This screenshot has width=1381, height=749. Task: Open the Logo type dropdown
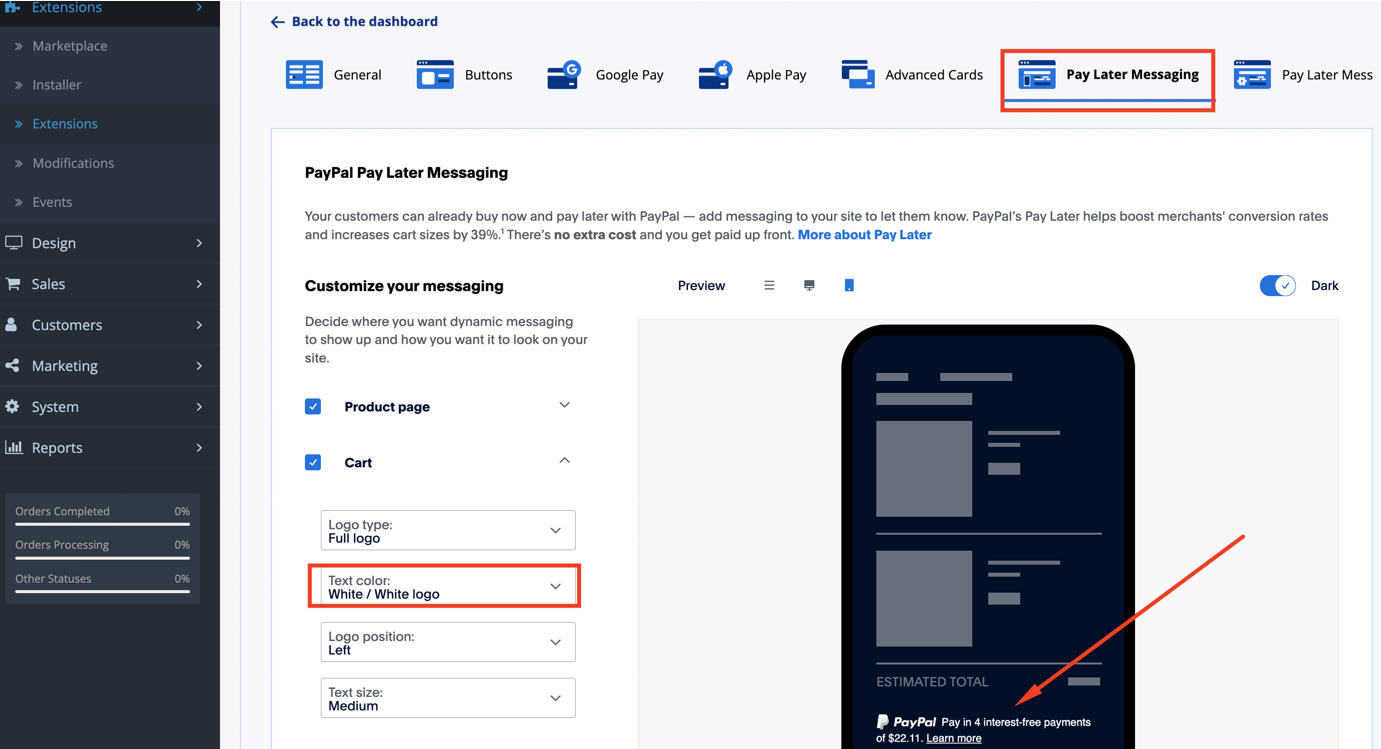(448, 530)
